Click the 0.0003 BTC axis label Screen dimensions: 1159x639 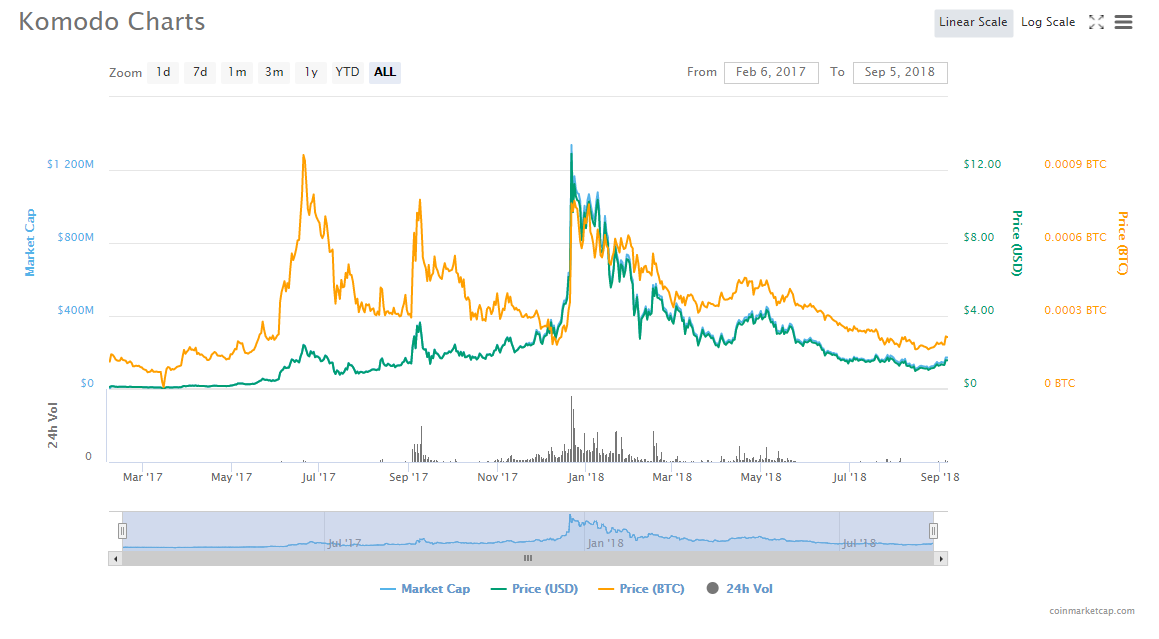(x=1075, y=311)
